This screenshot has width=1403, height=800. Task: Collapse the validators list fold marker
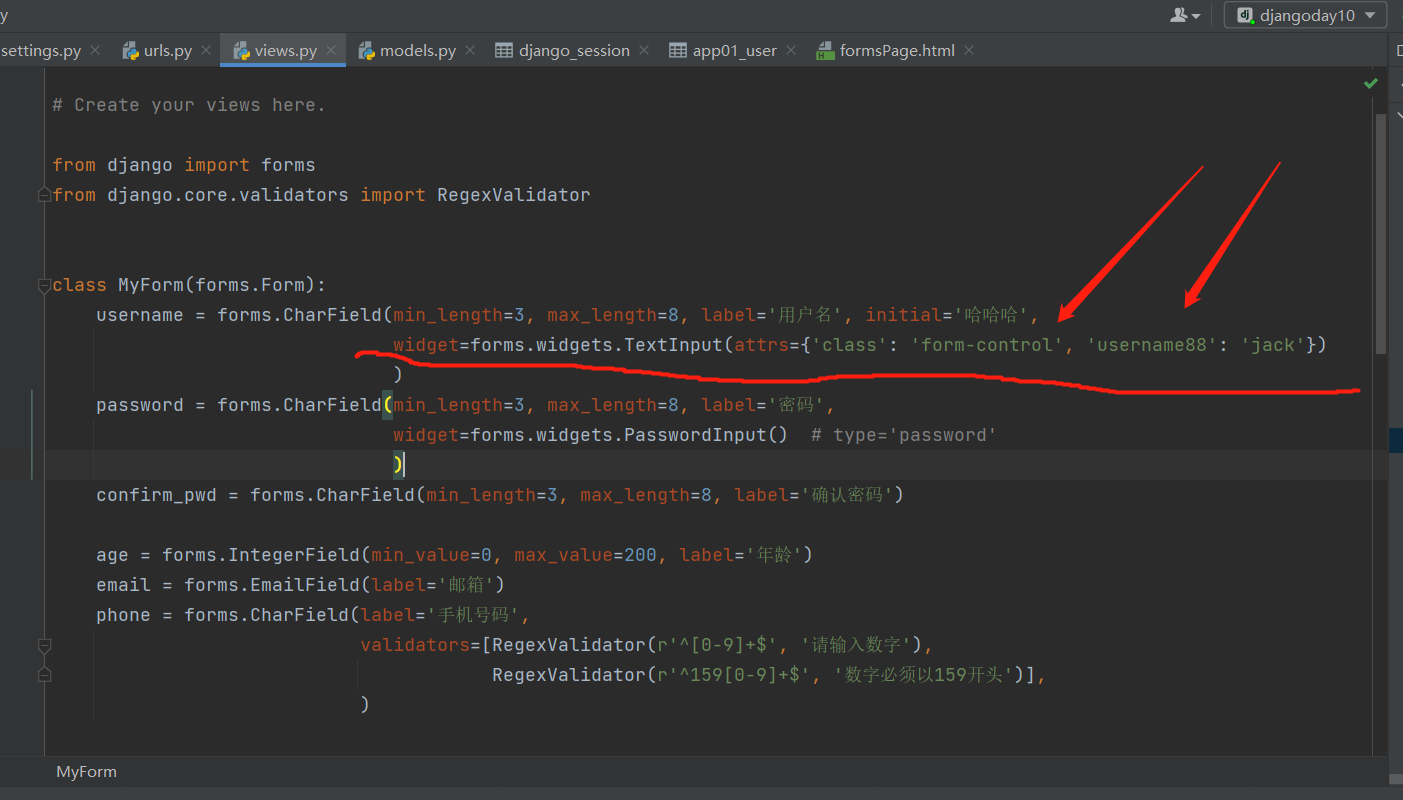pos(44,645)
